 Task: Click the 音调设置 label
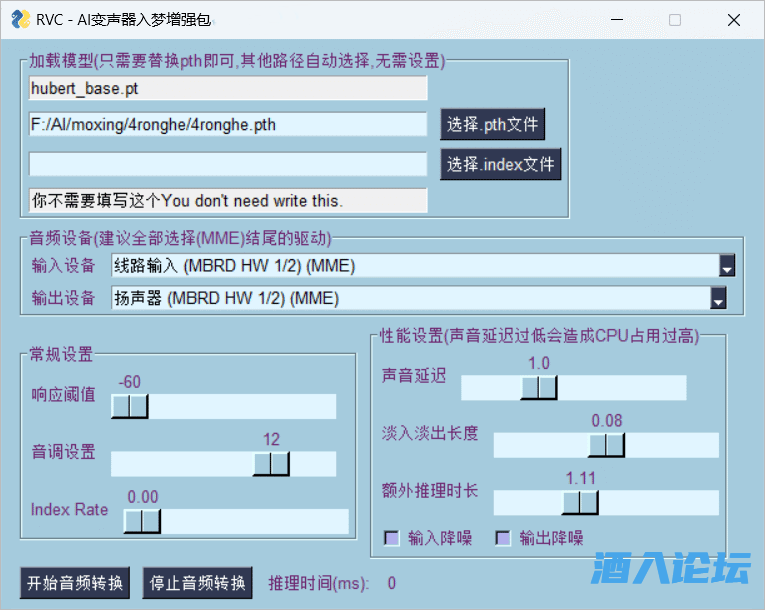tap(63, 452)
